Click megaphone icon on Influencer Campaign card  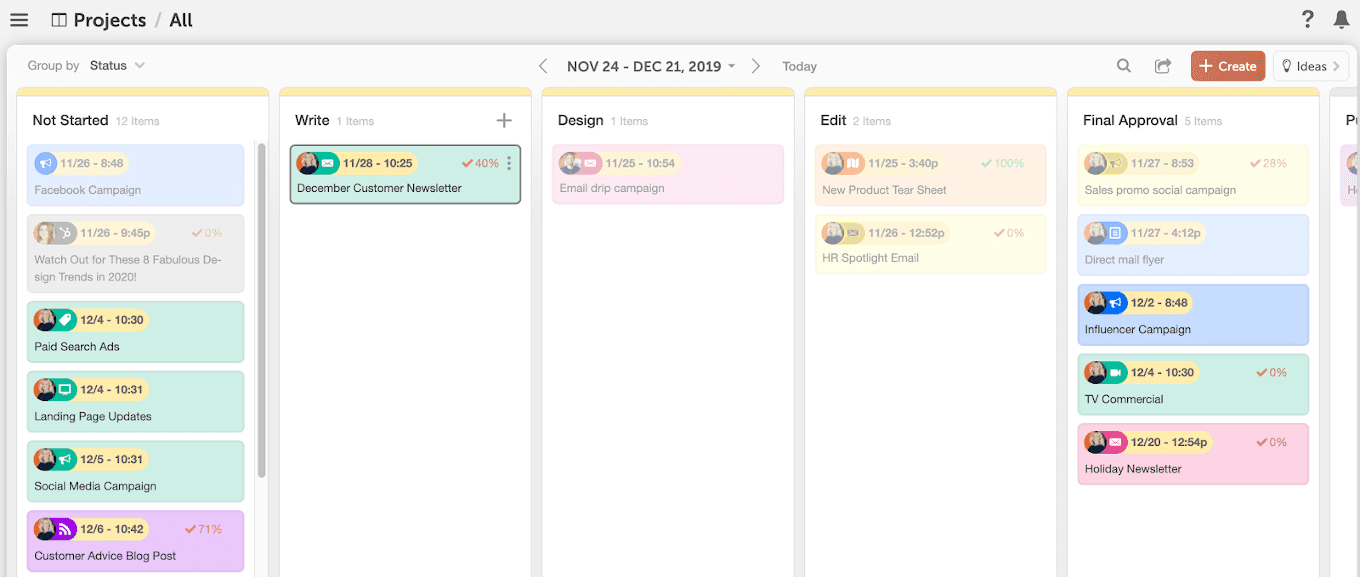tap(1116, 302)
